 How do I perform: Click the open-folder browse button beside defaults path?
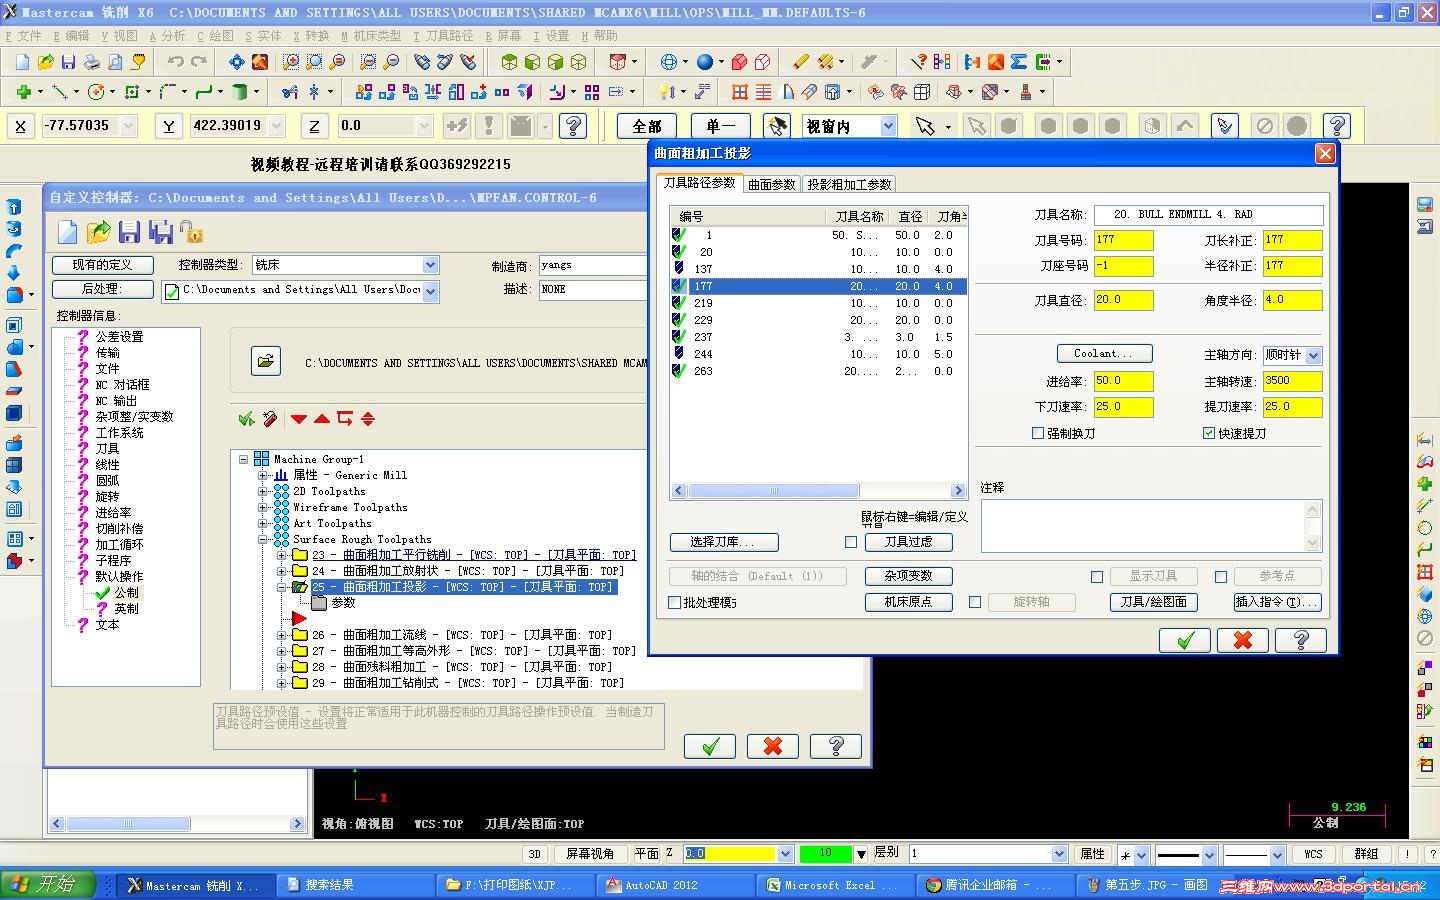(265, 361)
